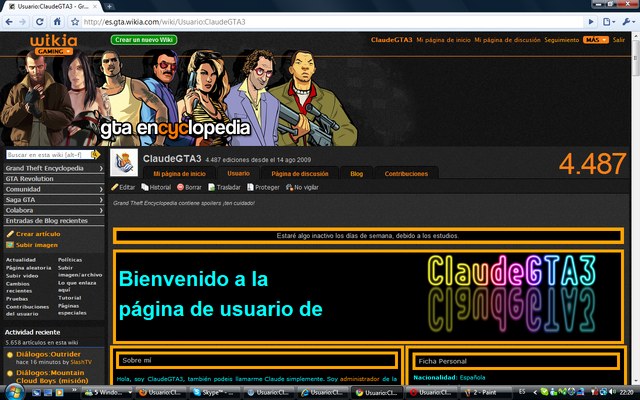640x400 pixels.
Task: Open the Gaming dropdown under Wikia logo
Action: 53,51
